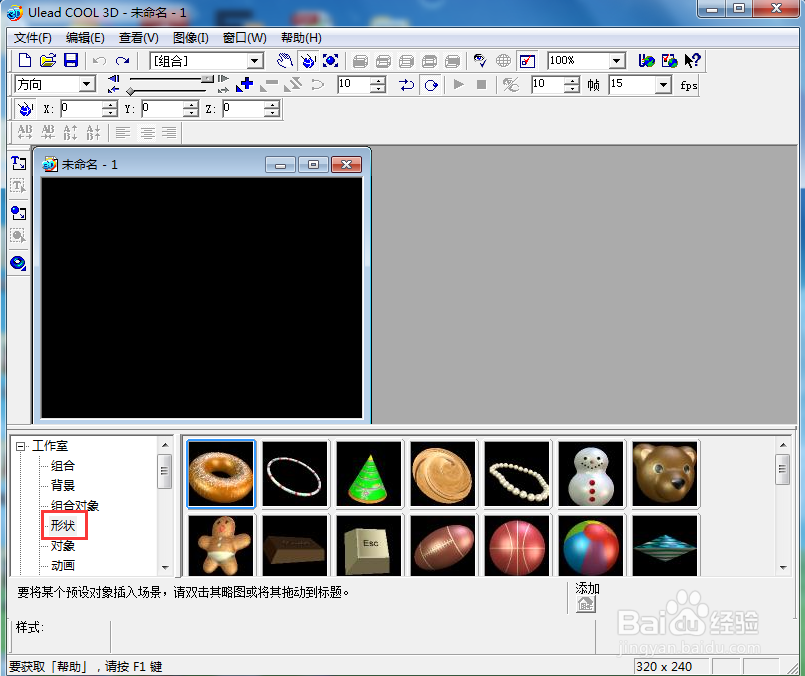Screen dimensions: 805x676
Task: Increase X value with spinner up arrow
Action: click(x=109, y=104)
